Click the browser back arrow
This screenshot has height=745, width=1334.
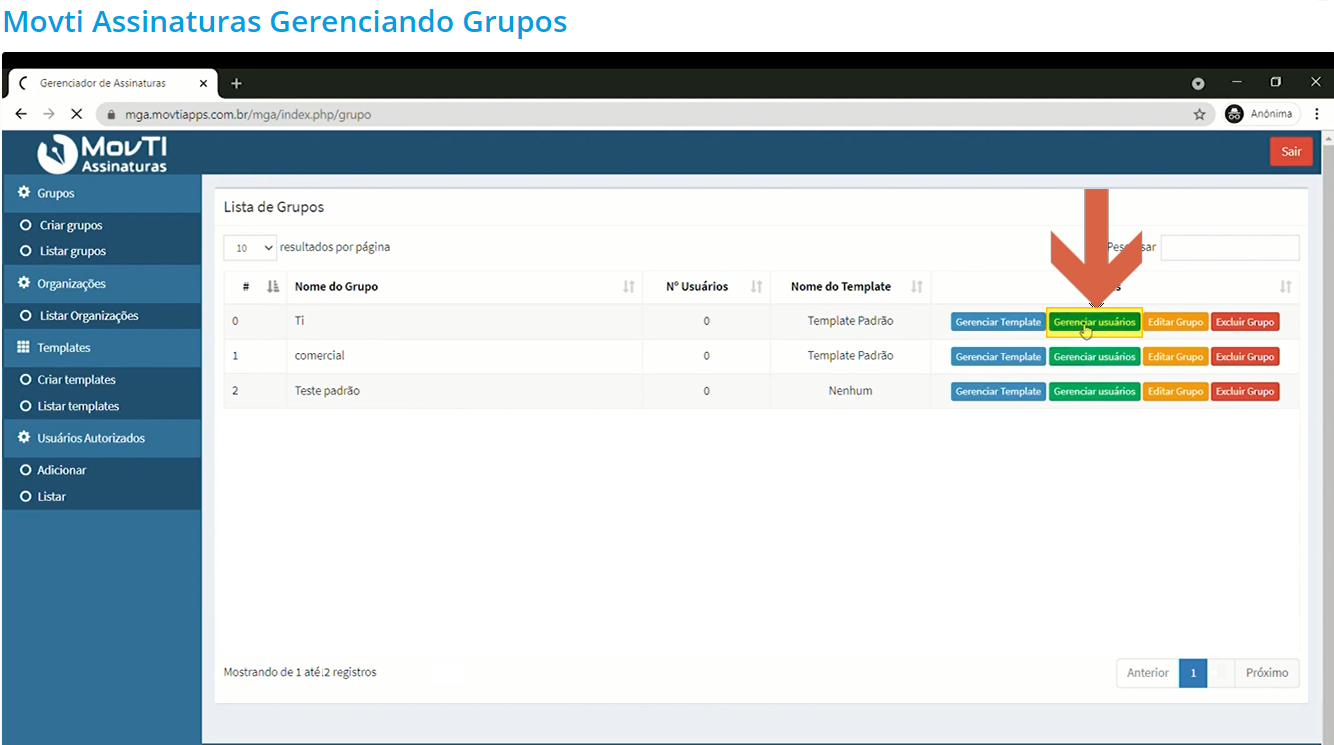tap(21, 114)
